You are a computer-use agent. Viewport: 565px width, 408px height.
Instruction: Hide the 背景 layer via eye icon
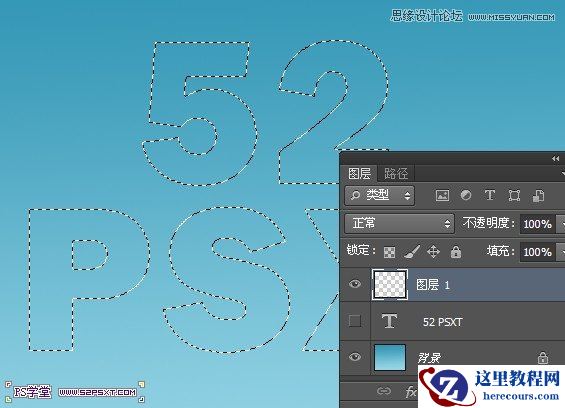point(355,357)
